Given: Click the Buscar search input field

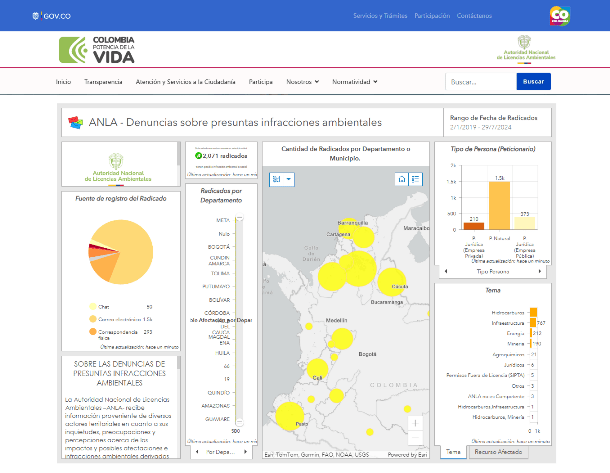Looking at the screenshot, I should 479,81.
